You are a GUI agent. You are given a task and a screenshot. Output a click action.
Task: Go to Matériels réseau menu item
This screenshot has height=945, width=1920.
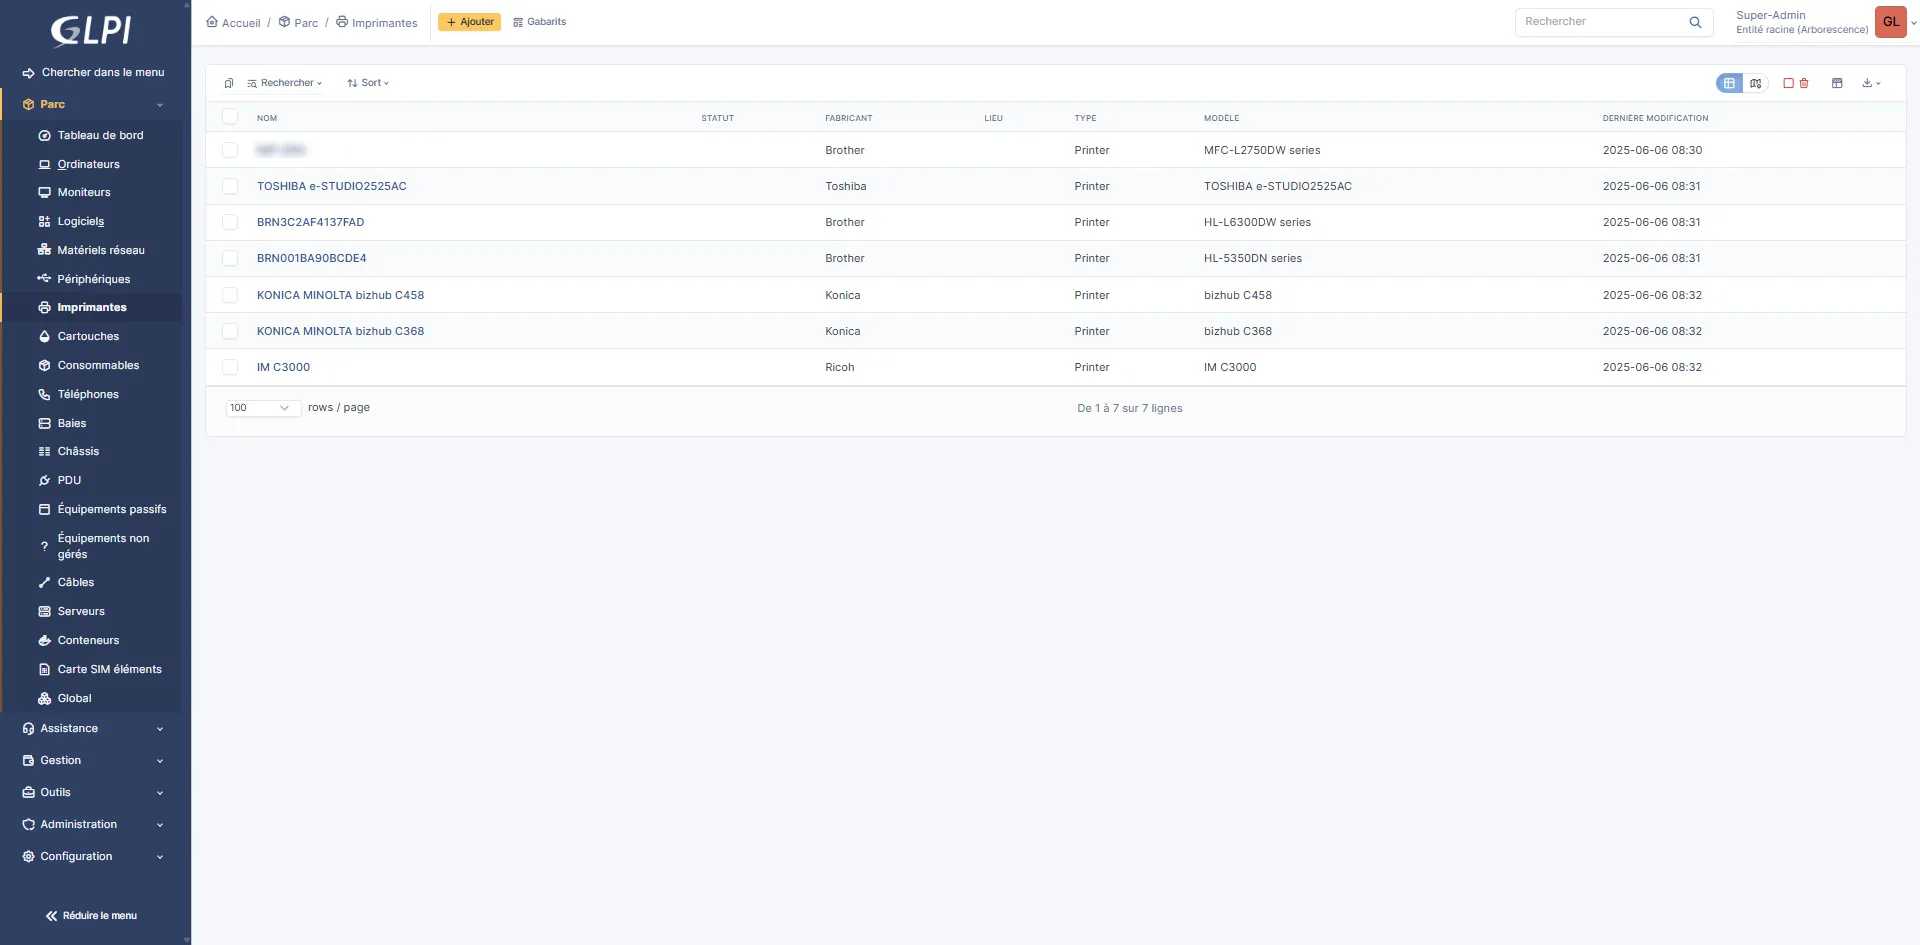click(x=101, y=250)
